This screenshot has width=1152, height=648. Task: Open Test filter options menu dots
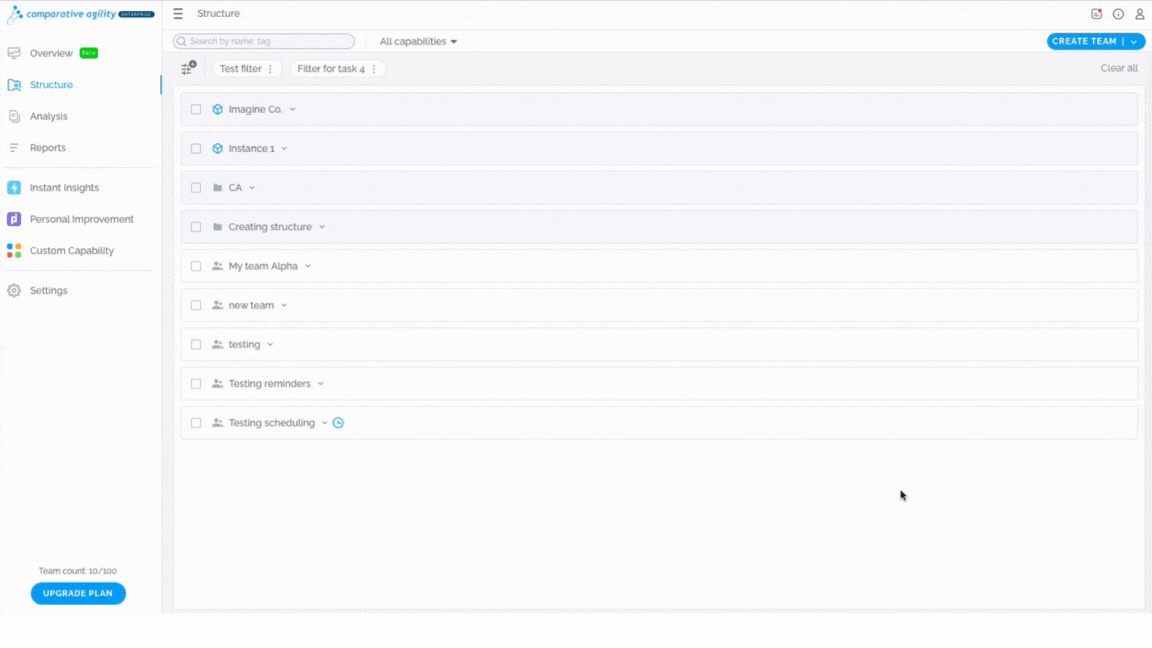pos(270,68)
